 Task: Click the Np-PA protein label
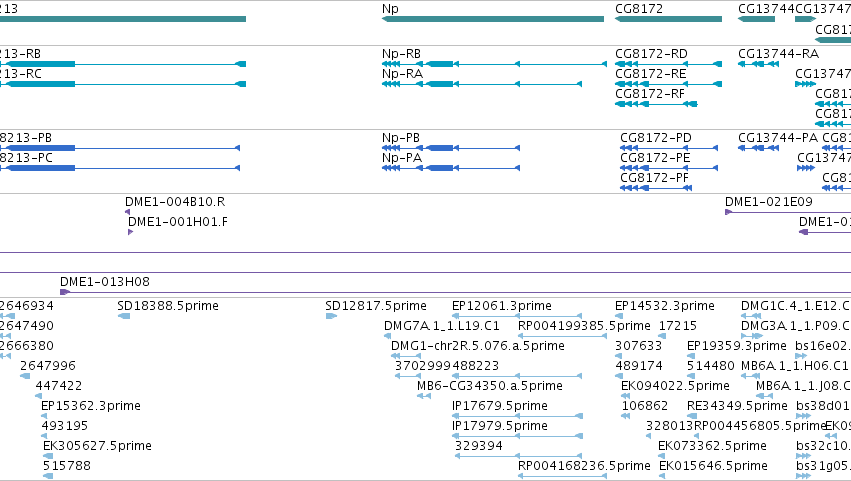(402, 158)
